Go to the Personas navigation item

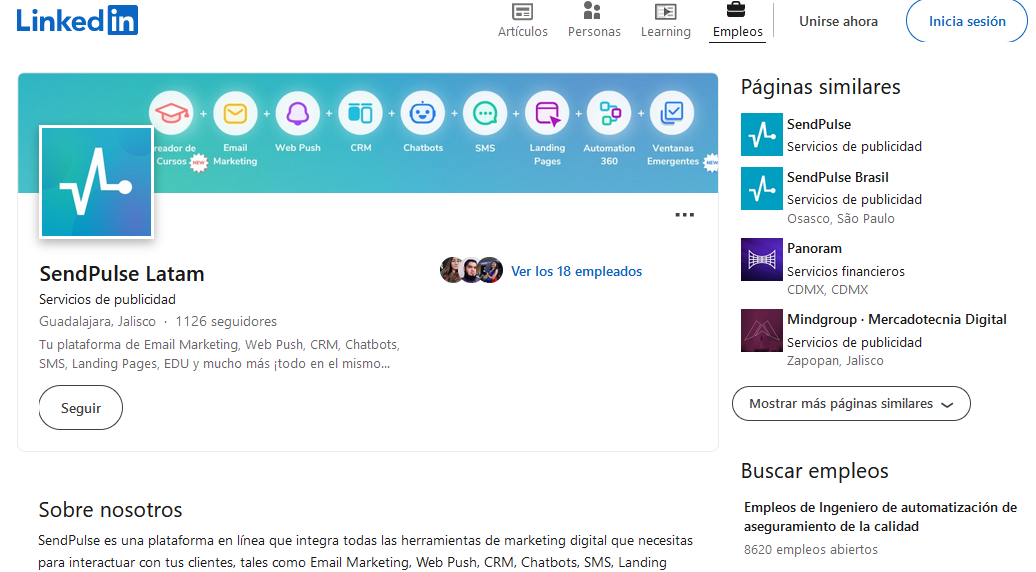[594, 21]
